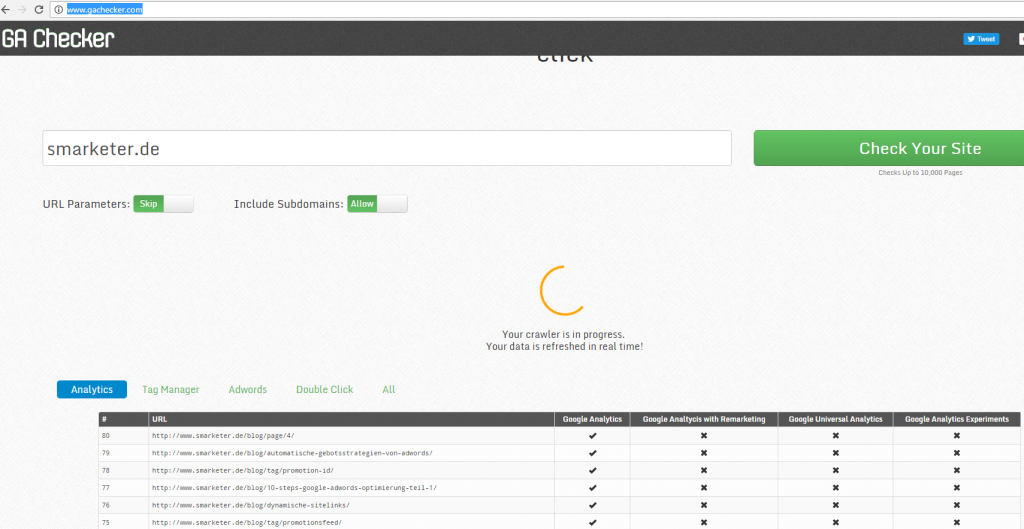The width and height of the screenshot is (1024, 529).
Task: Click the row number 77 cell
Action: click(123, 488)
